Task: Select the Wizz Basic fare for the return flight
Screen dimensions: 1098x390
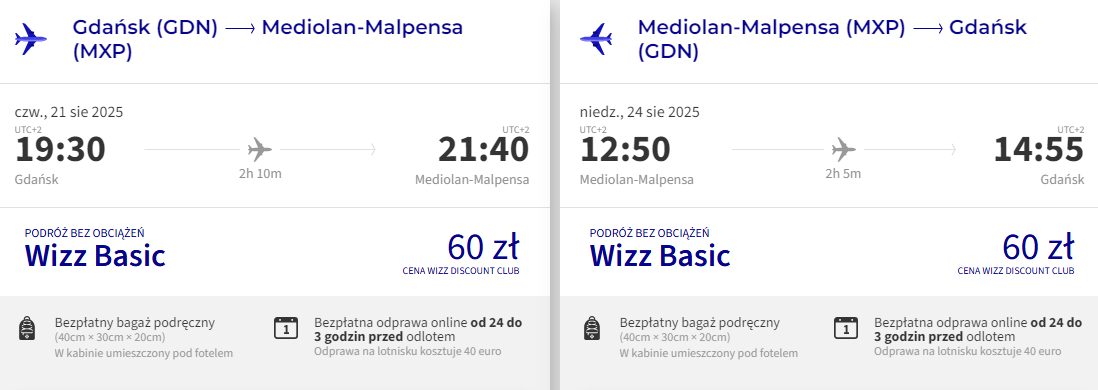Action: [x=660, y=255]
